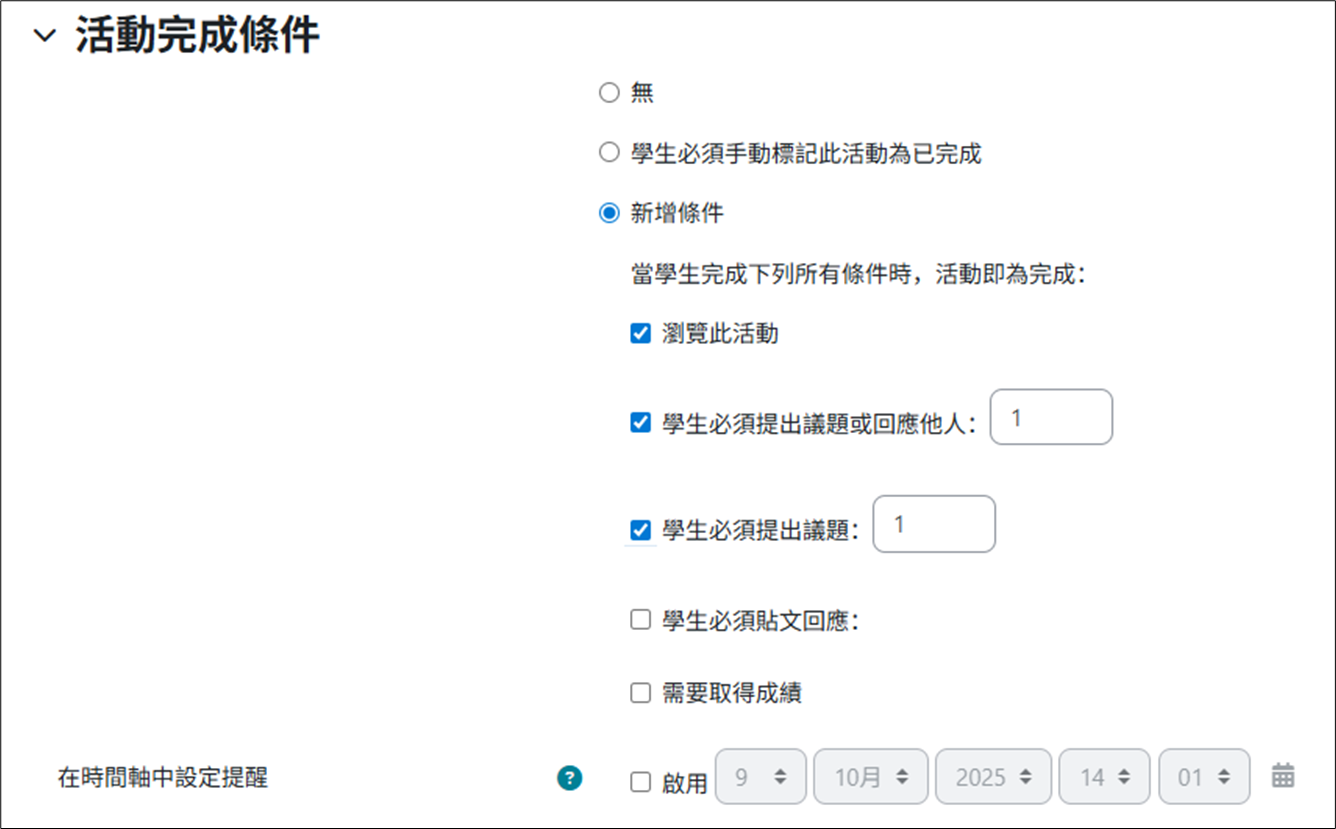Image resolution: width=1336 pixels, height=829 pixels.
Task: Uncheck the 學生必須提出議題 checkbox
Action: click(x=641, y=530)
